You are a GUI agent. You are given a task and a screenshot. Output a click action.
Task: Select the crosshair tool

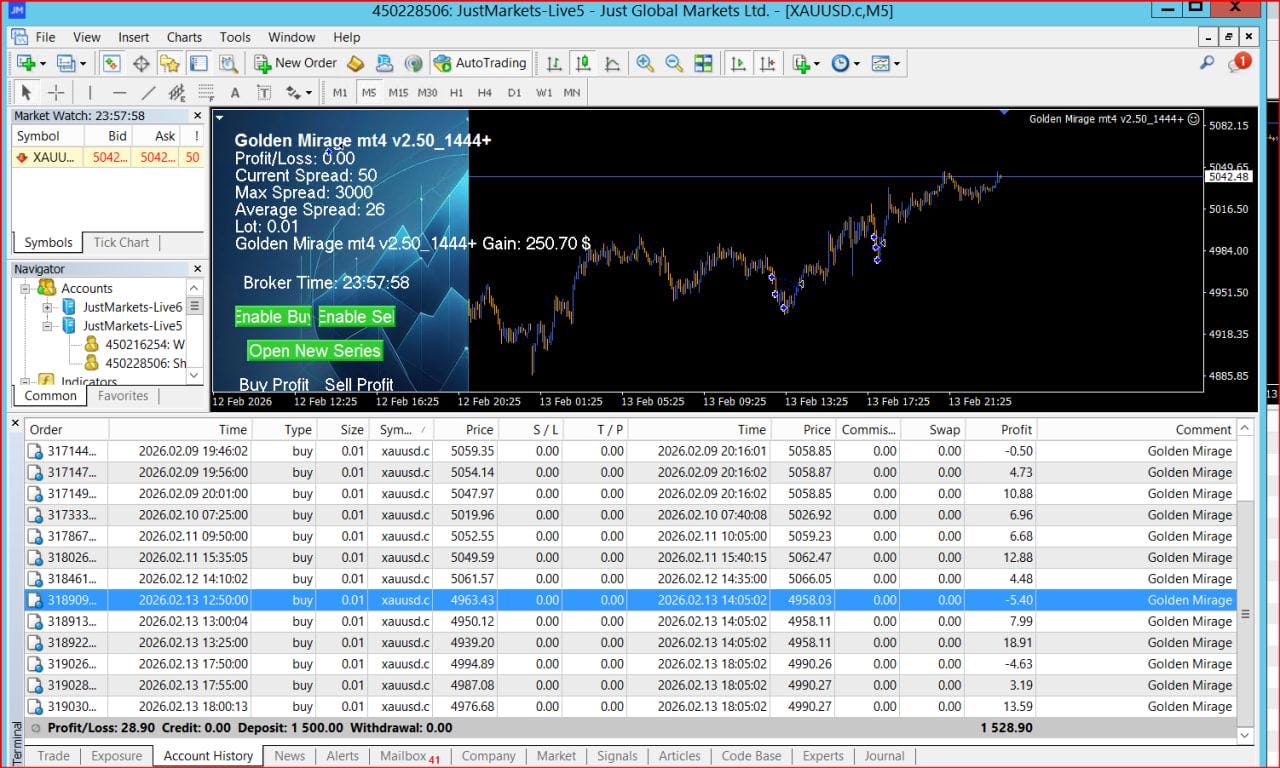(56, 92)
